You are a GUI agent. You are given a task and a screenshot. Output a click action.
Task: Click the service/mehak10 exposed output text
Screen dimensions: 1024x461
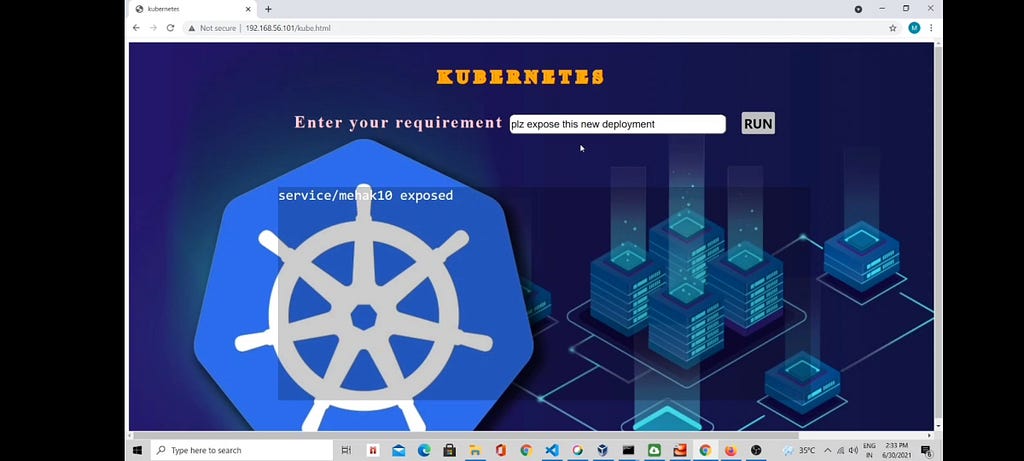pos(366,195)
